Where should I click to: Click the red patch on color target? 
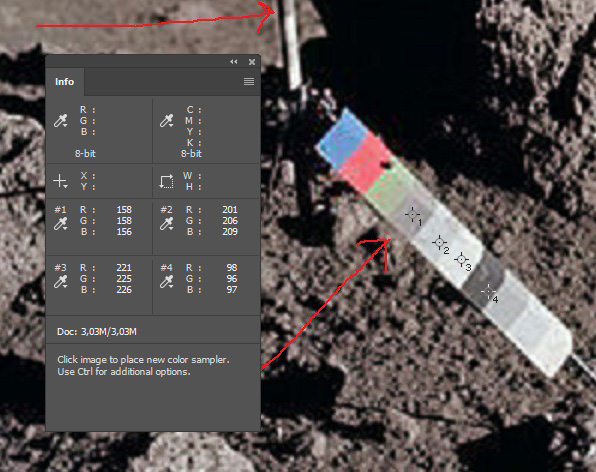(x=365, y=162)
